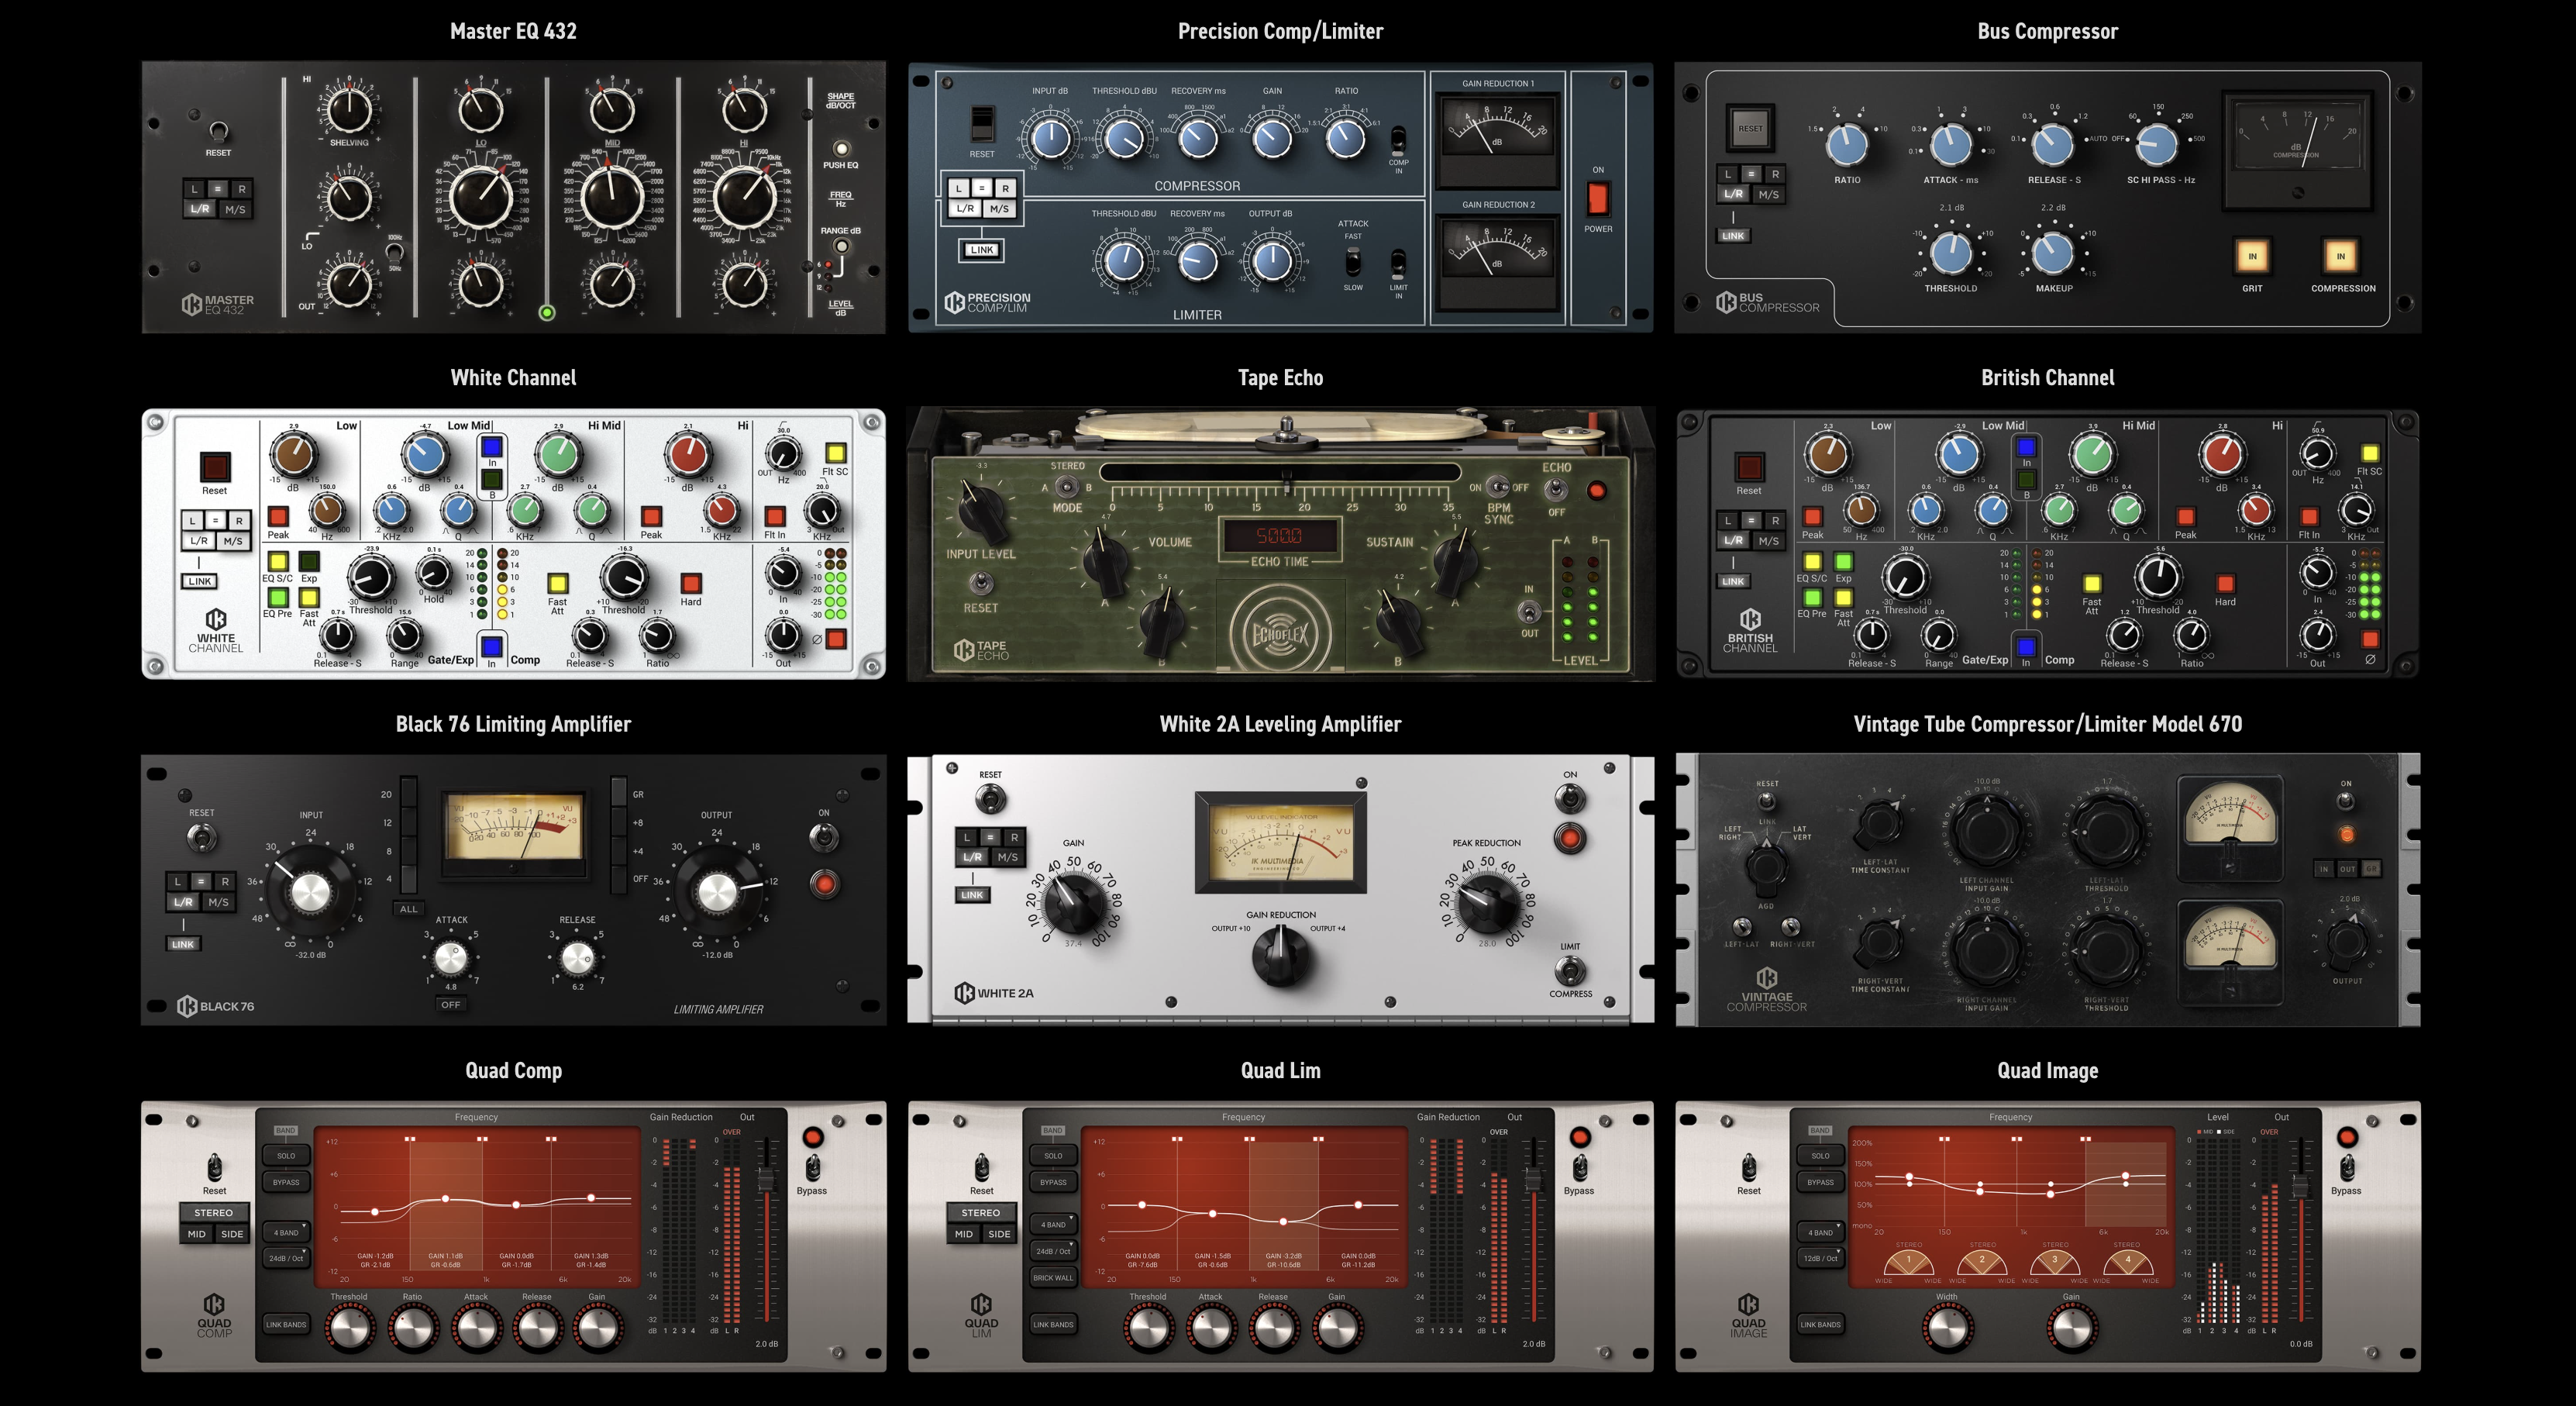Open the 4 BAND dropdown on Quad Lim
This screenshot has height=1406, width=2576.
pos(1053,1224)
